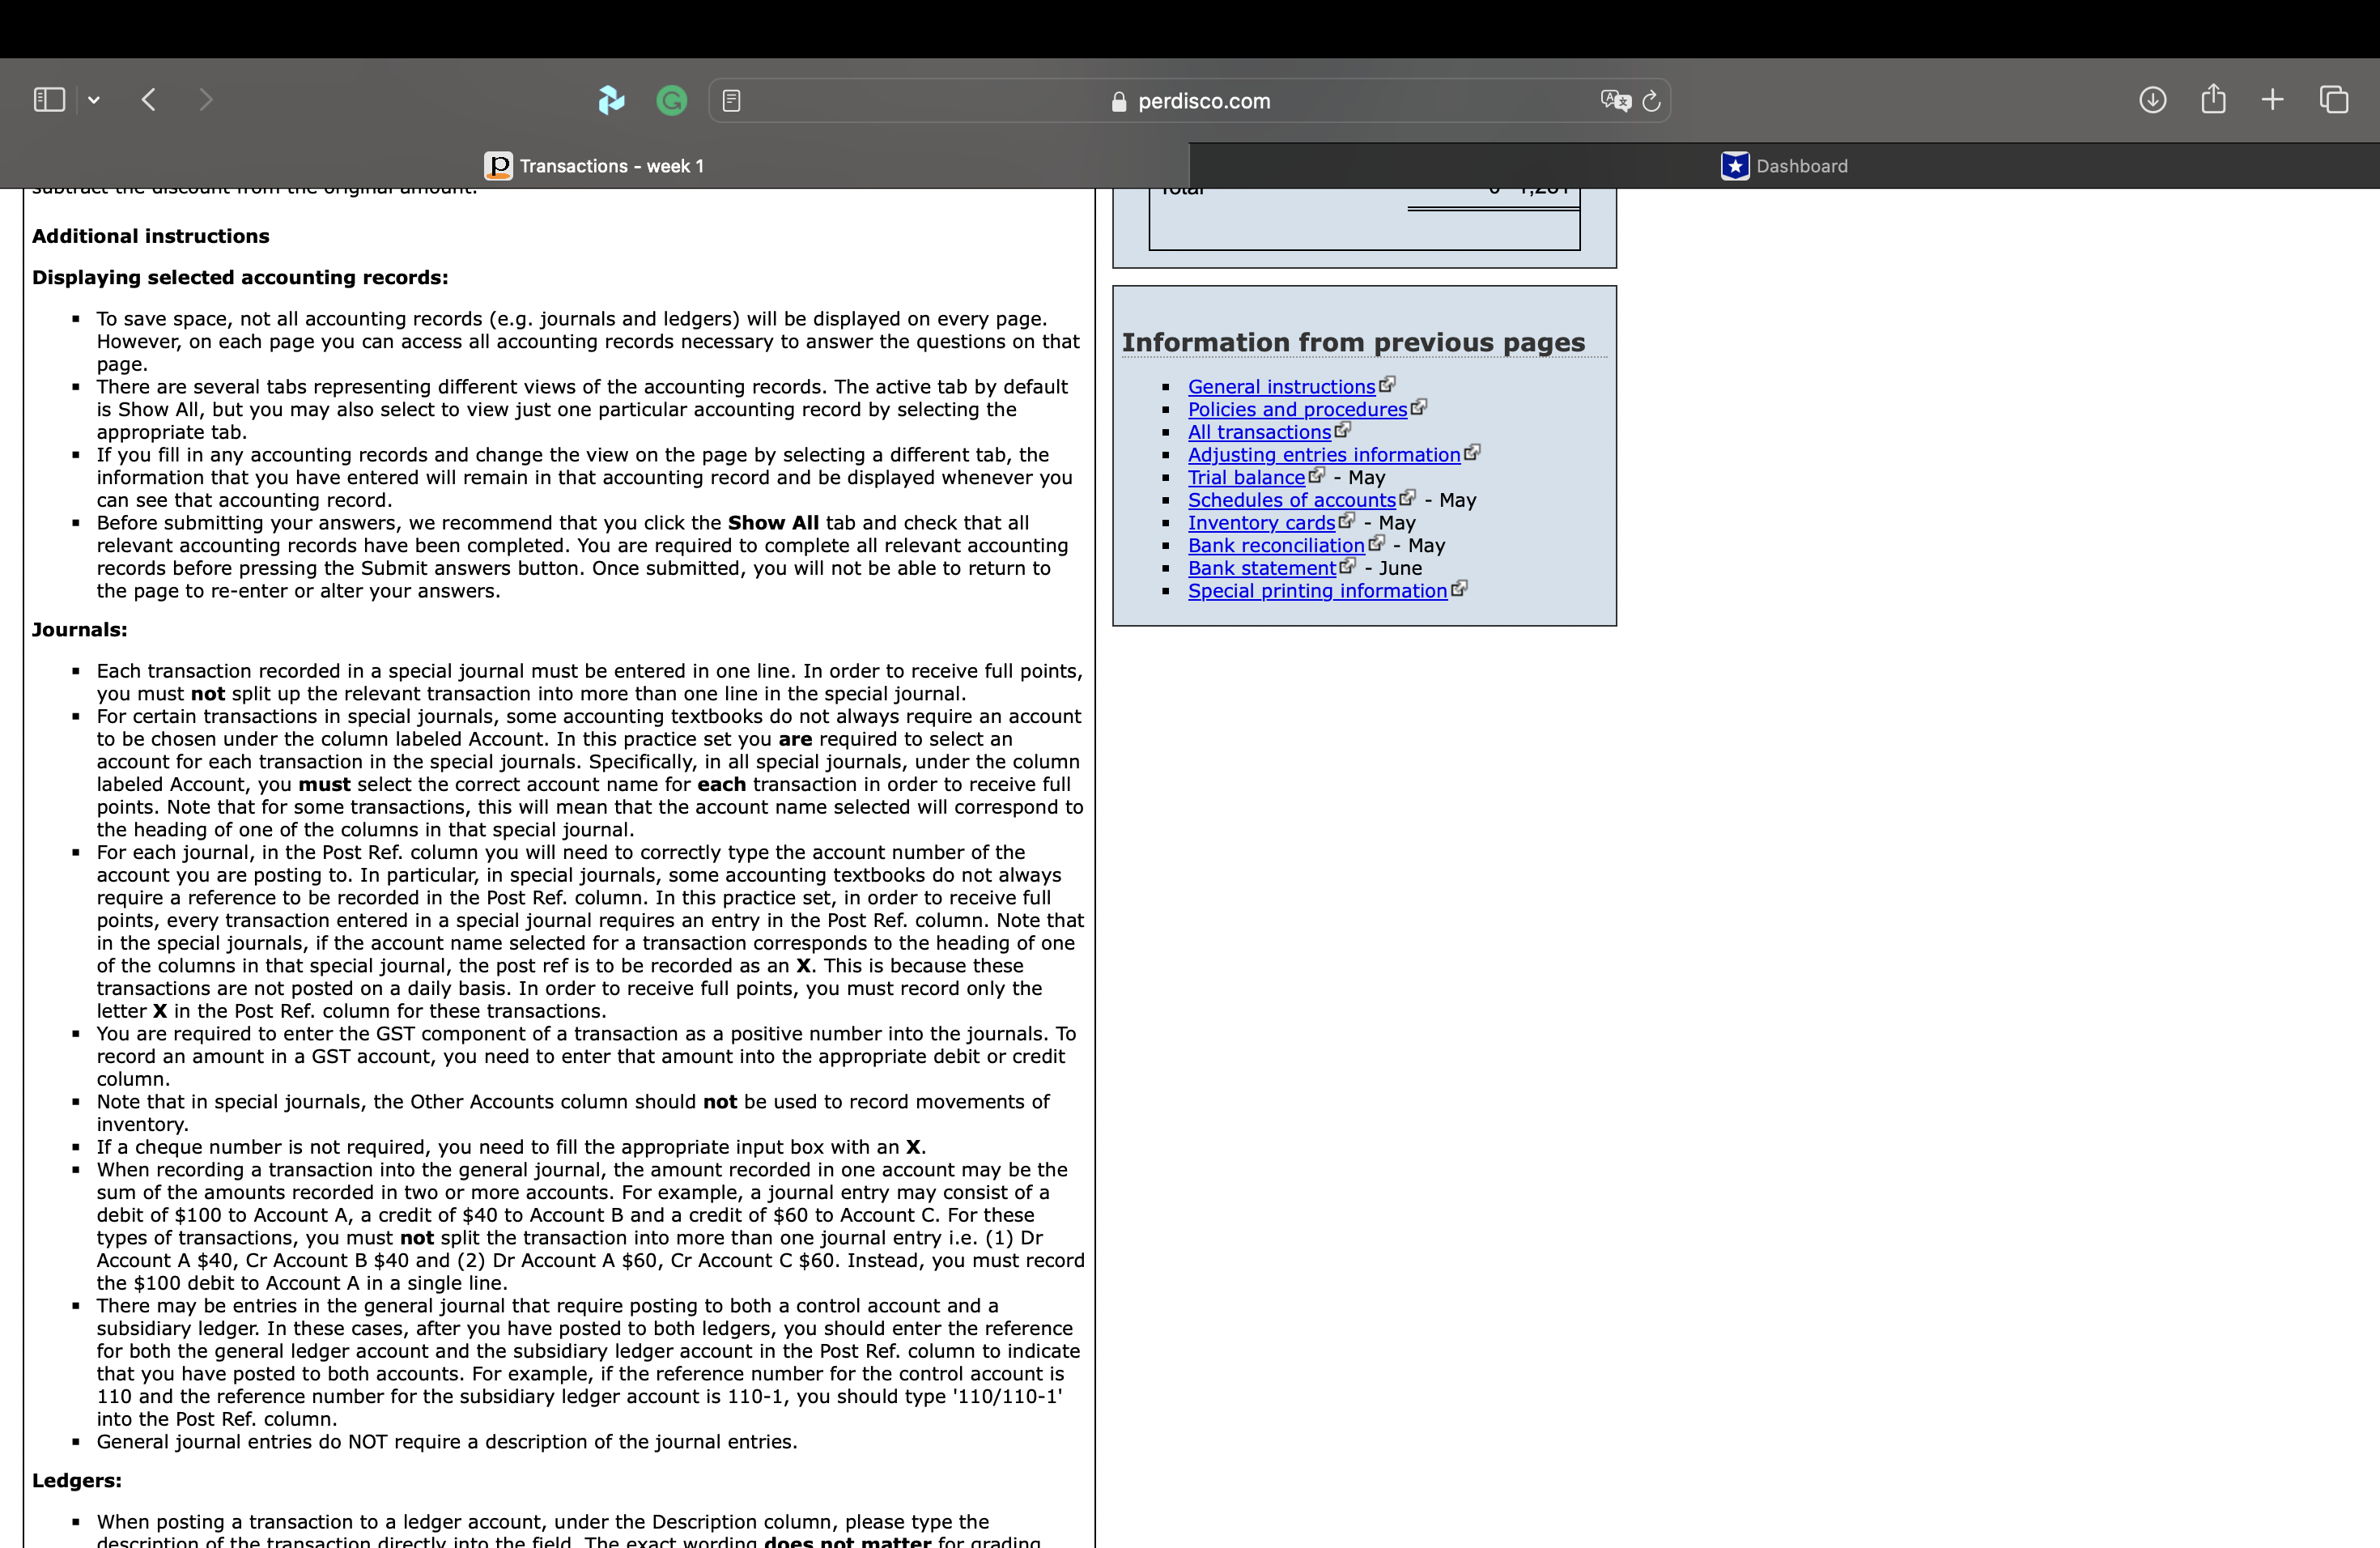Open the sidebar options dropdown chevron

pos(94,100)
